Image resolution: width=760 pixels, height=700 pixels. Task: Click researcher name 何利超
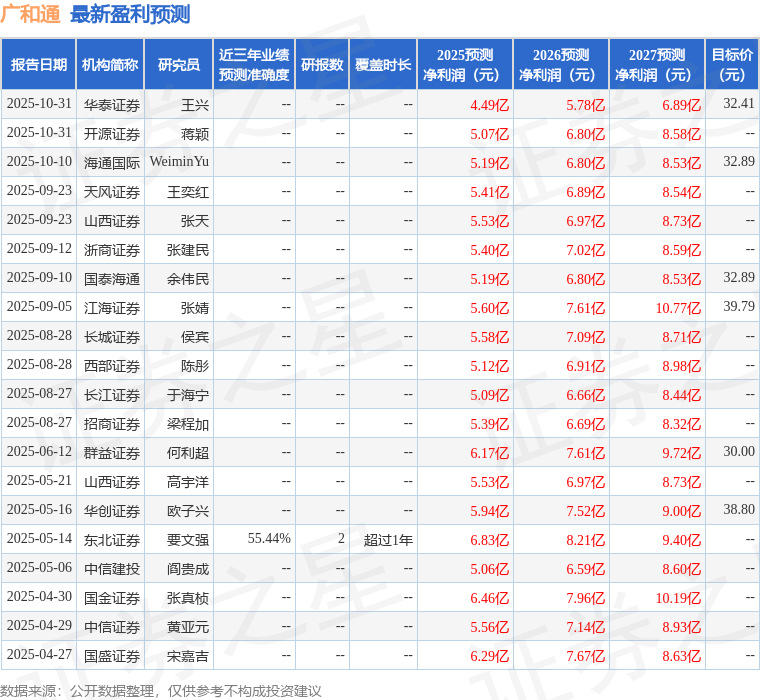click(188, 453)
